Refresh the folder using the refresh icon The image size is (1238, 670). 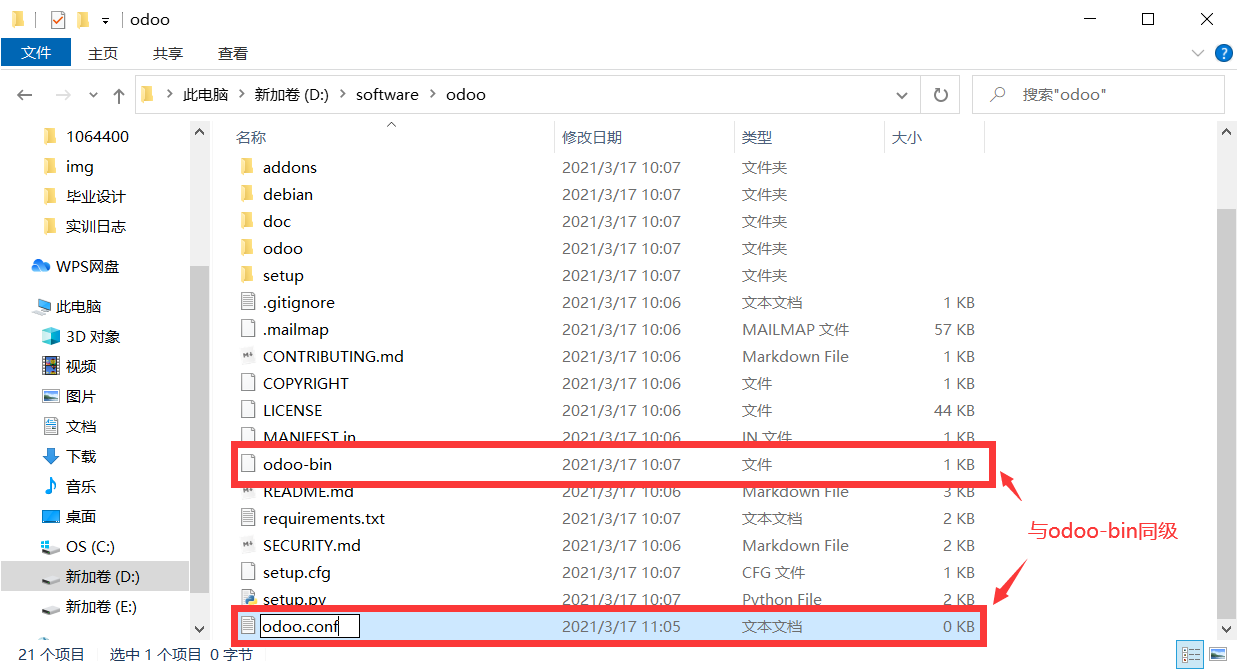pyautogui.click(x=940, y=93)
